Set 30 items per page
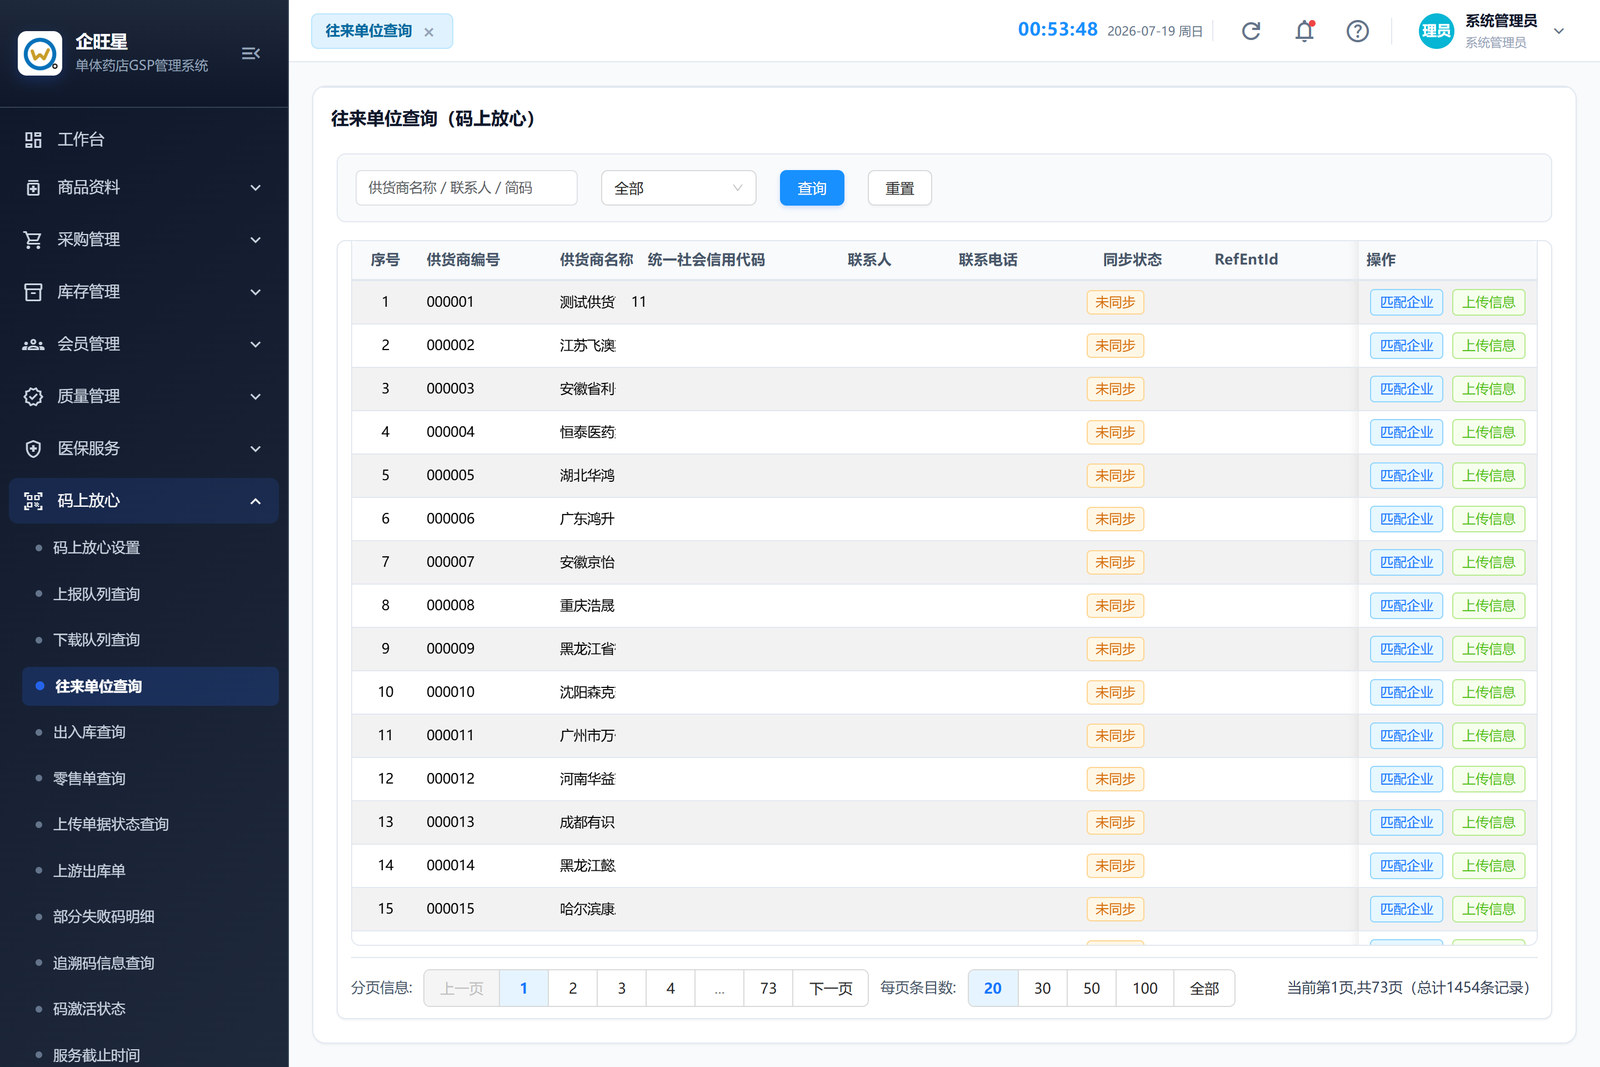 click(1042, 988)
